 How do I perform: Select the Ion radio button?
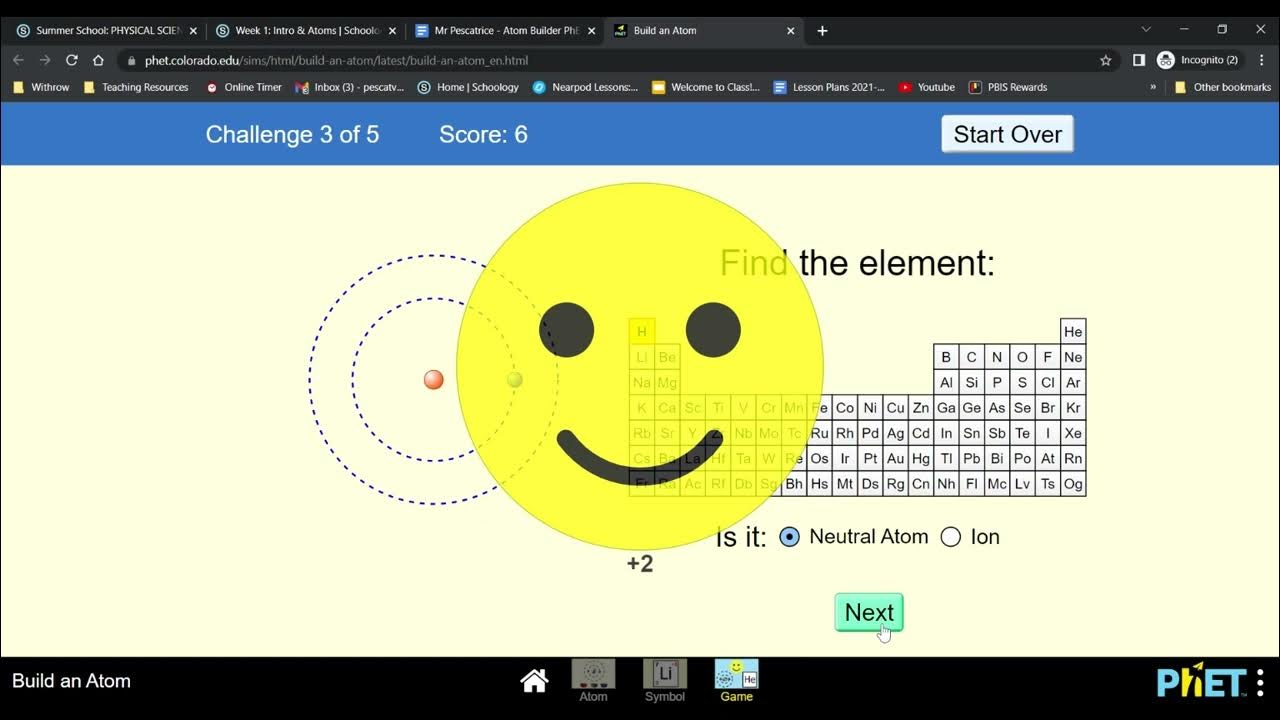(951, 537)
